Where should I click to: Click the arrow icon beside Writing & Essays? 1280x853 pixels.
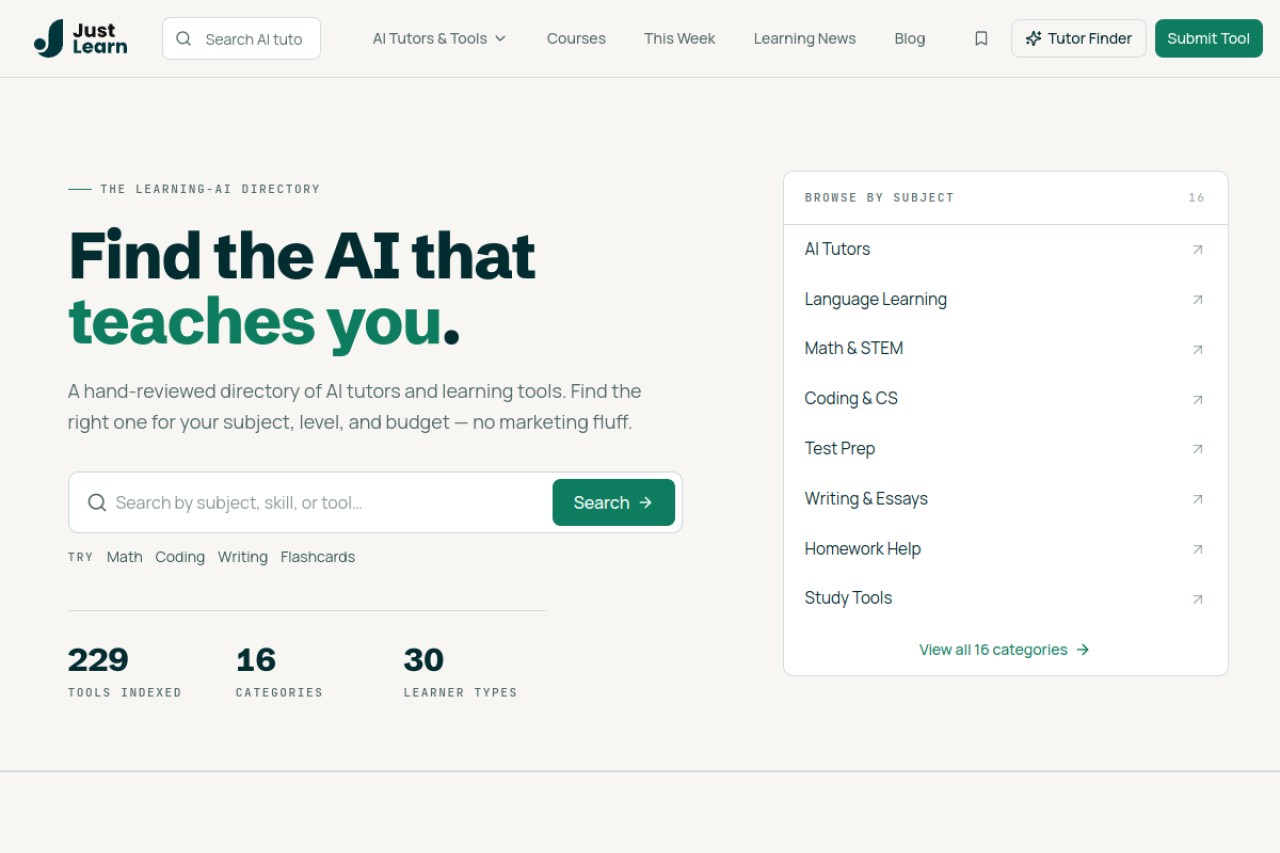tap(1197, 499)
